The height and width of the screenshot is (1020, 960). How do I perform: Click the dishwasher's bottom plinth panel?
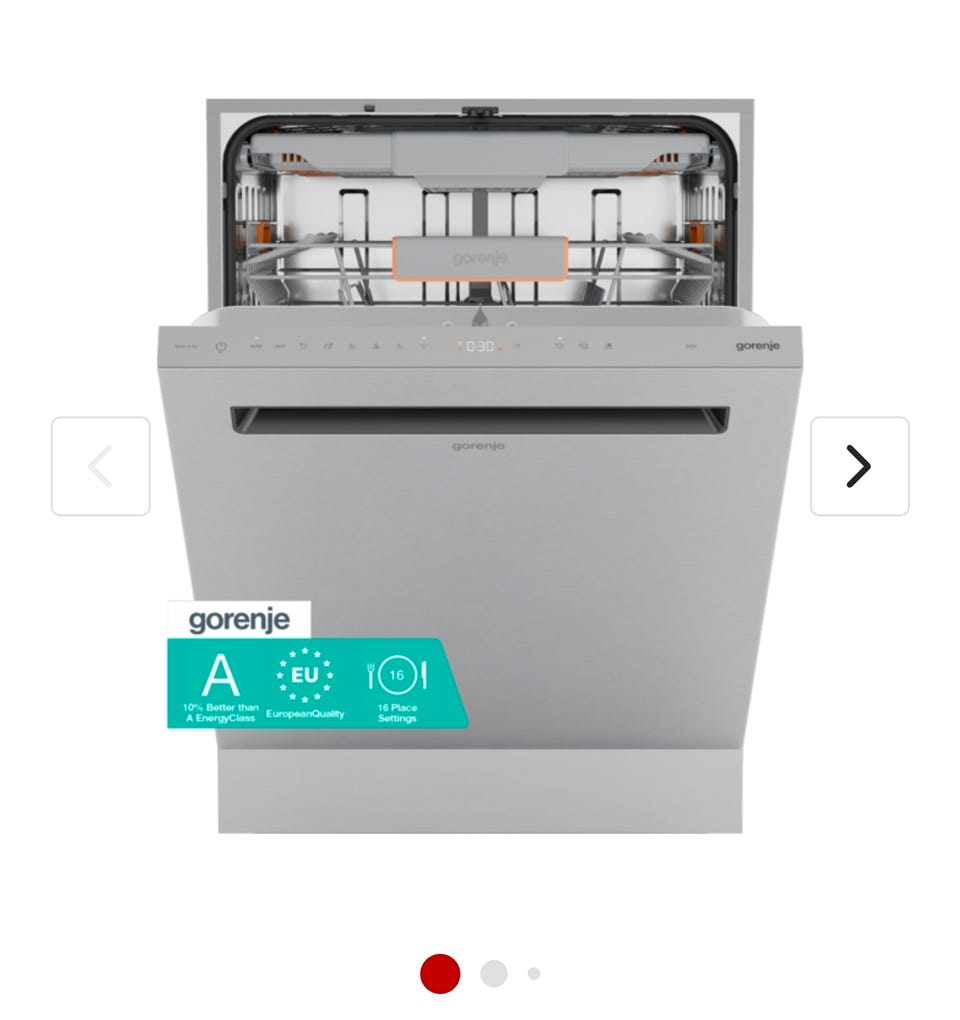(480, 791)
